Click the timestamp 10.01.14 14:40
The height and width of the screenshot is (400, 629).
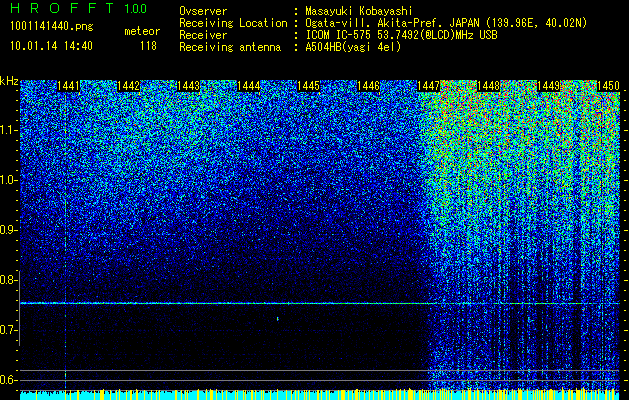point(51,46)
